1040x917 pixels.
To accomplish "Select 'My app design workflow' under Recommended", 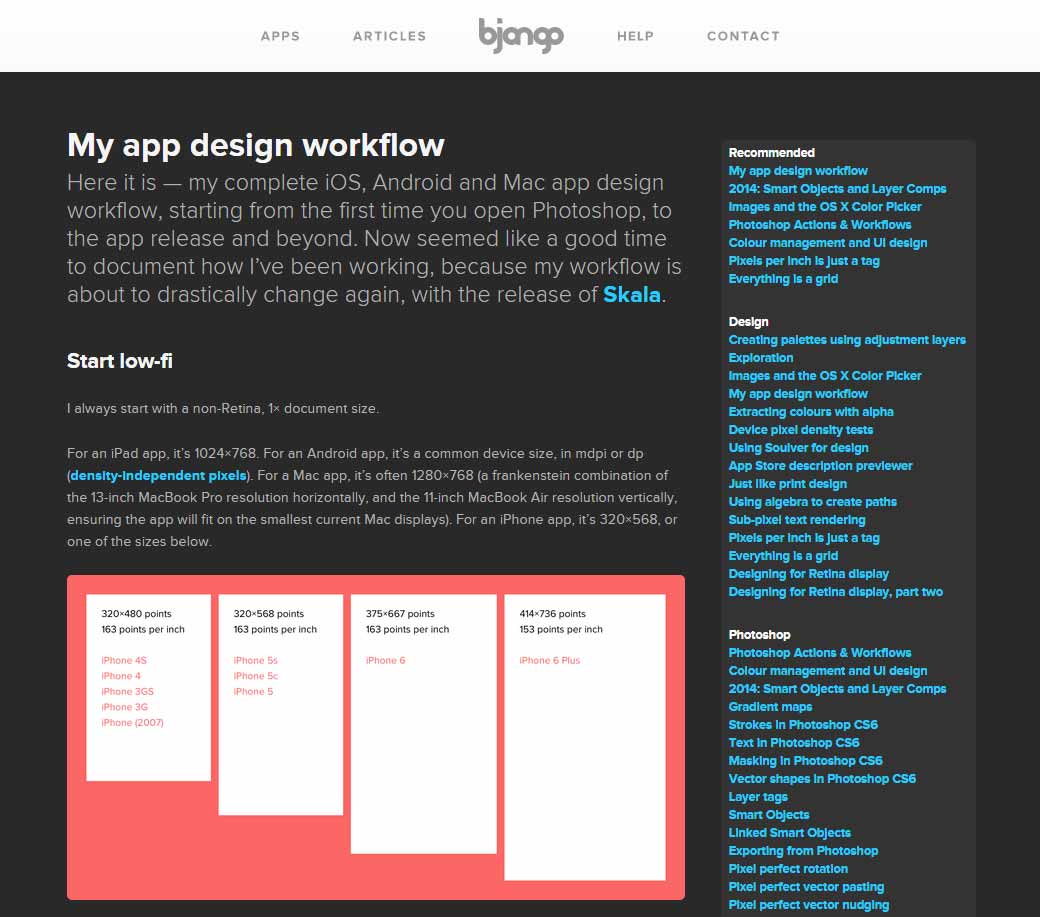I will coord(797,170).
